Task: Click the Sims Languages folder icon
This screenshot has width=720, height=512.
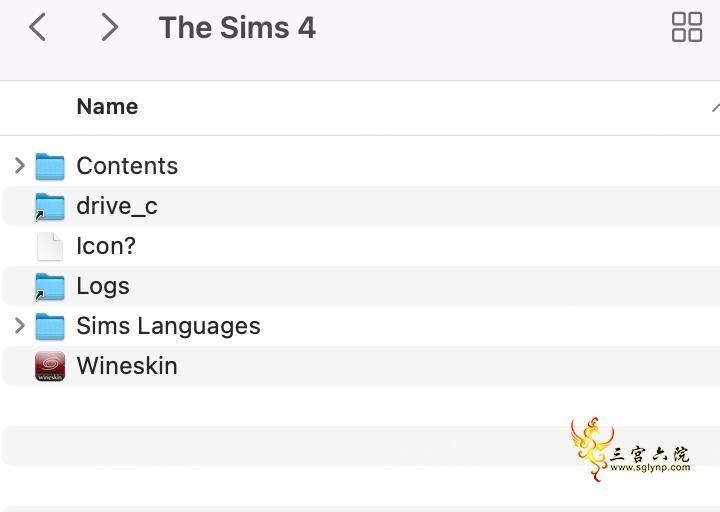Action: coord(50,326)
